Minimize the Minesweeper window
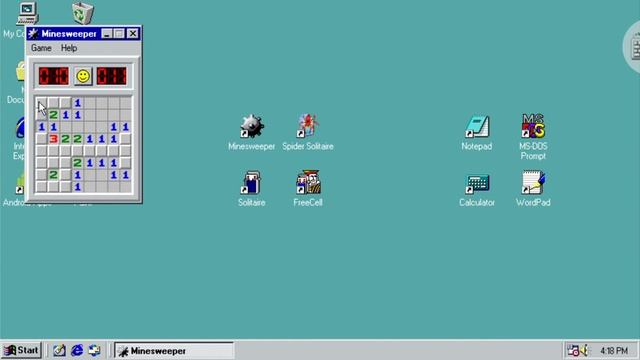Viewport: 640px width, 360px height. (x=107, y=34)
